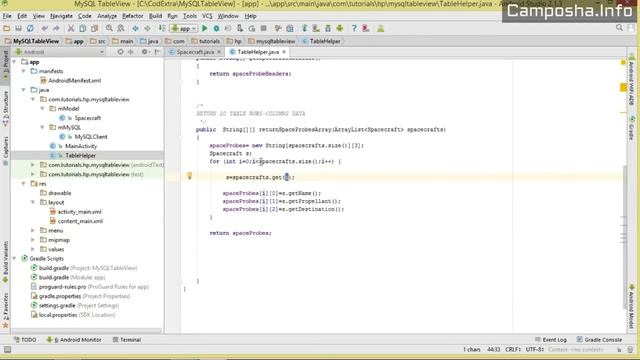Click the Save All toolbar icon
The image size is (640, 360).
coord(18,28)
